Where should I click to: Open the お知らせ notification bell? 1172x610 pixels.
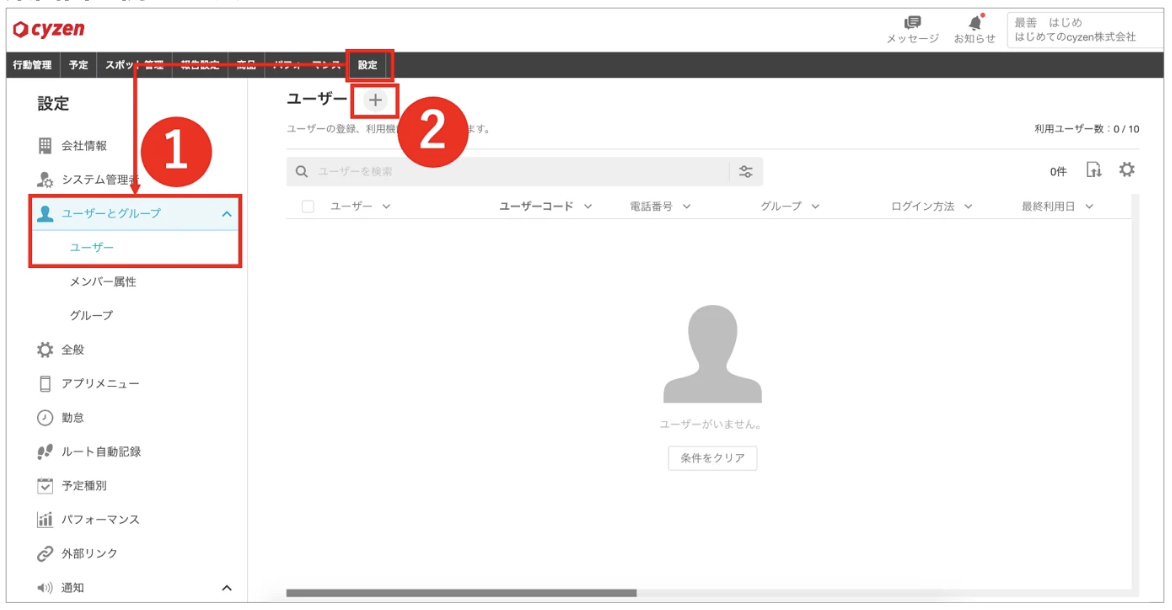pos(975,22)
